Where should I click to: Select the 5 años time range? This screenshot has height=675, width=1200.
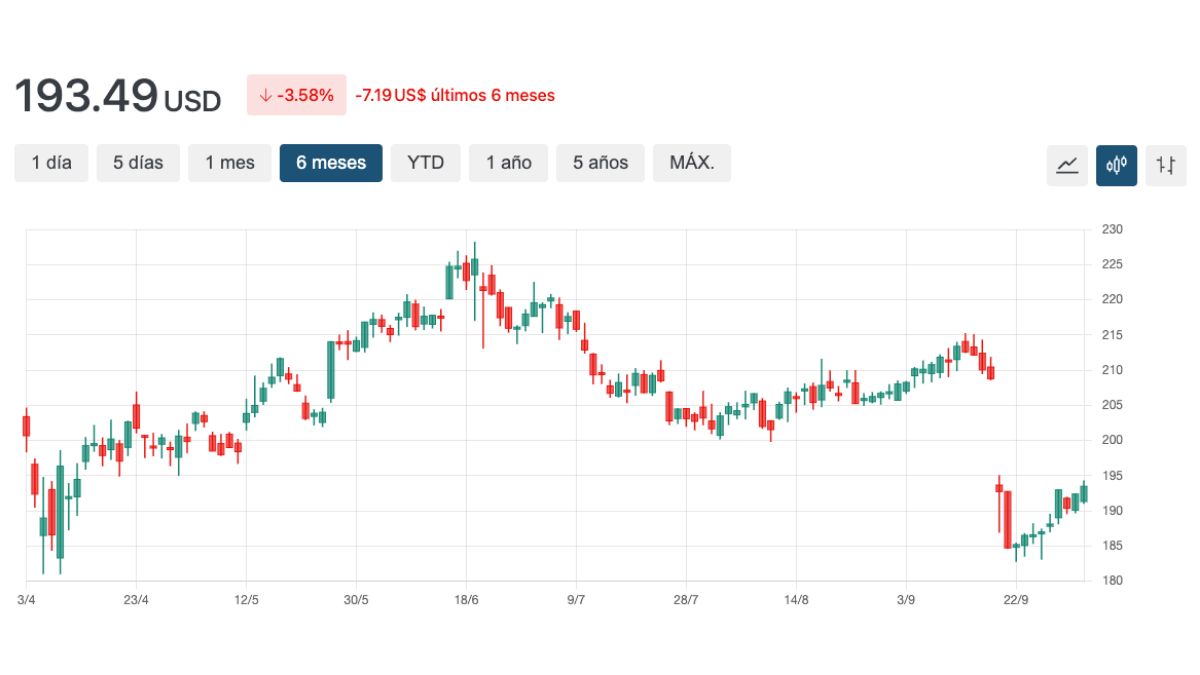(x=600, y=163)
